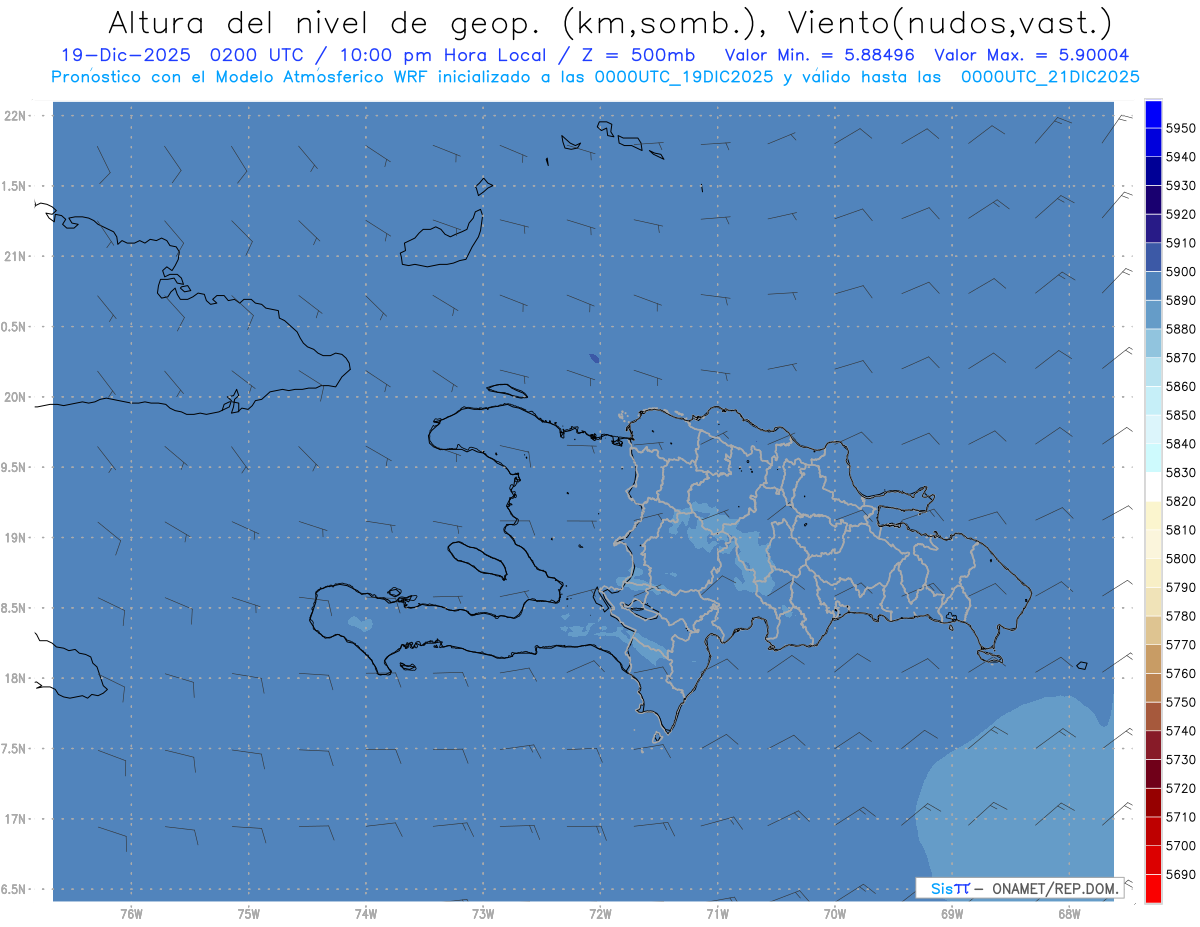This screenshot has width=1200, height=927.
Task: Click the '76W' longitude label
Action: (x=131, y=914)
